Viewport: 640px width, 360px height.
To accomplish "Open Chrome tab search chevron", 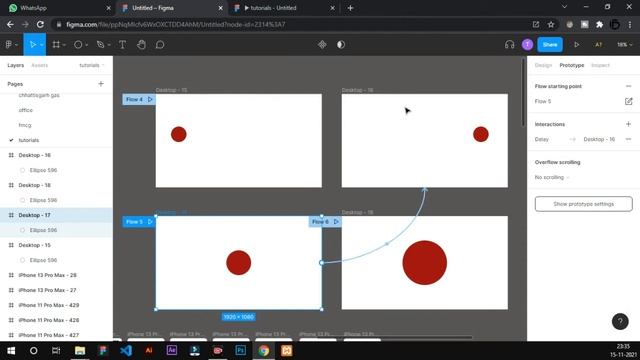I will tap(564, 7).
